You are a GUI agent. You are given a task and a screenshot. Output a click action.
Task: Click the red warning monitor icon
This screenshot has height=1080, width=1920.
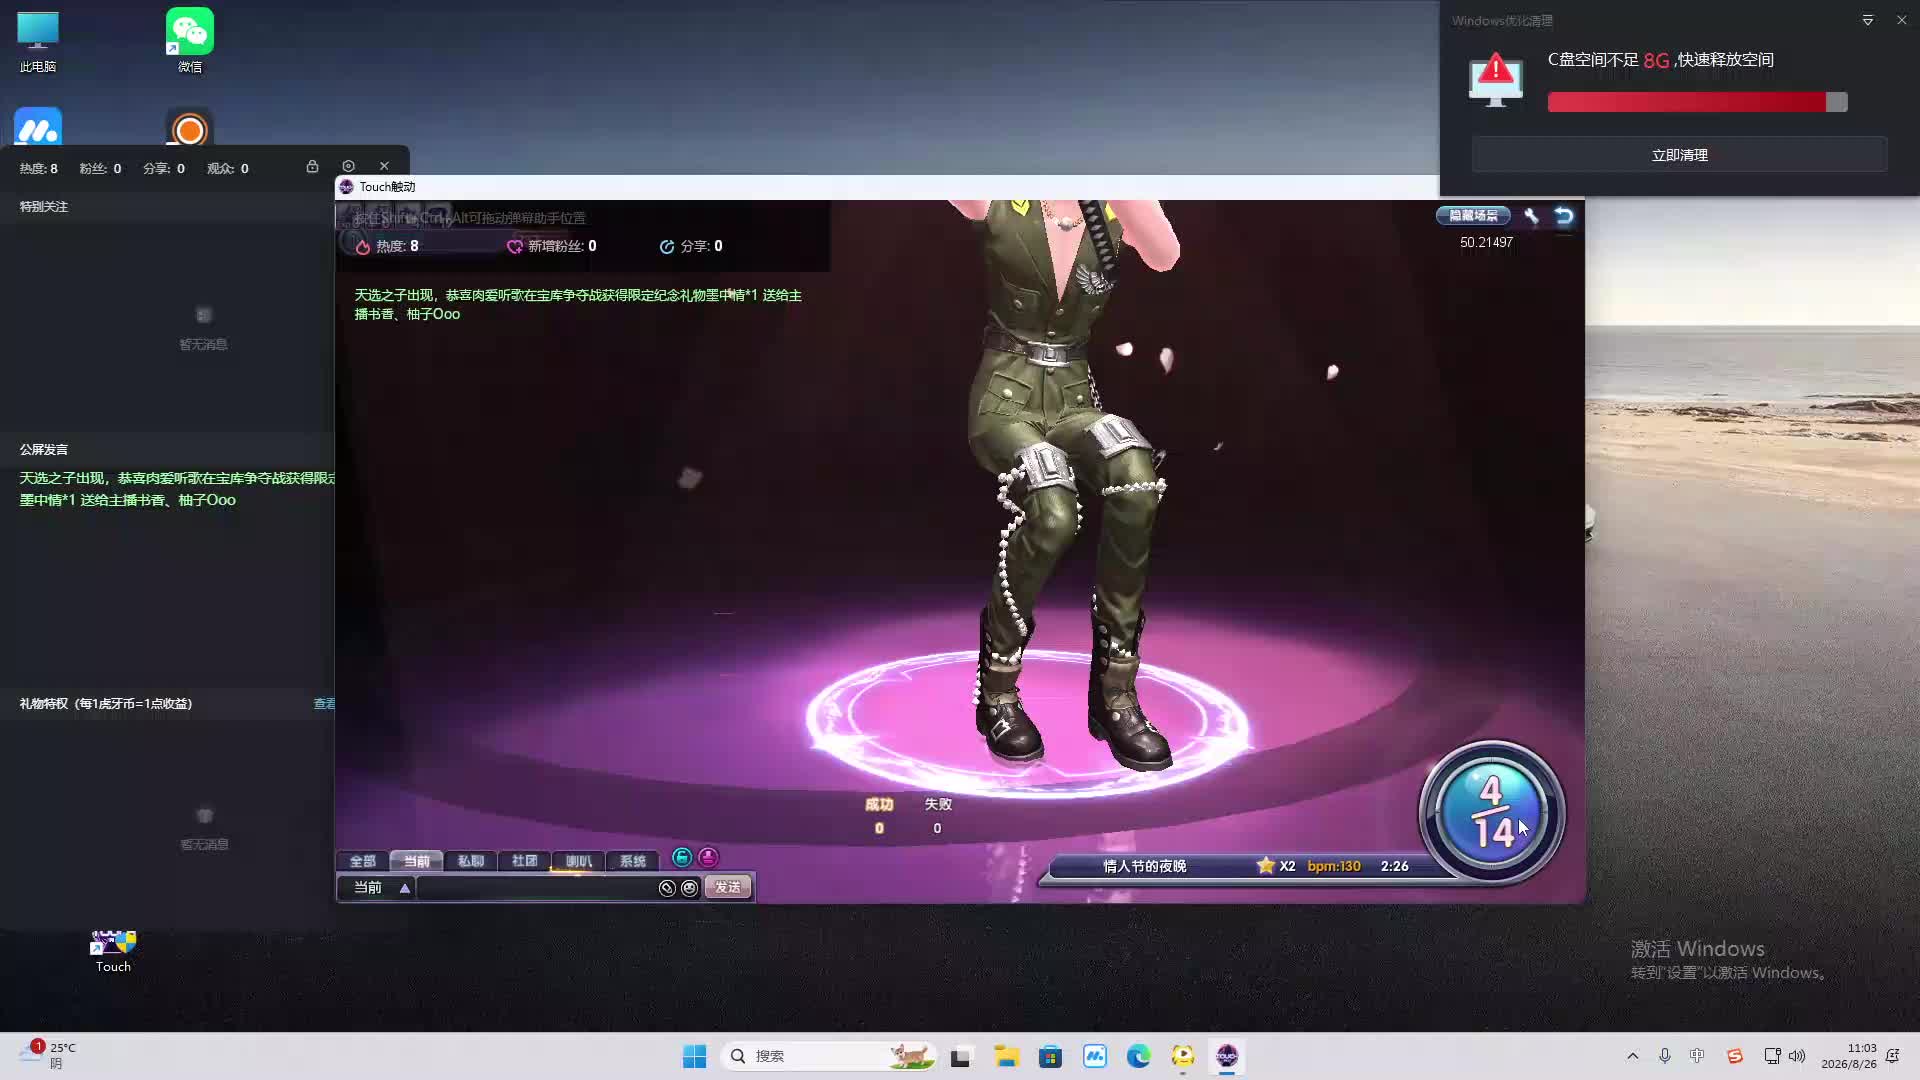(1495, 80)
